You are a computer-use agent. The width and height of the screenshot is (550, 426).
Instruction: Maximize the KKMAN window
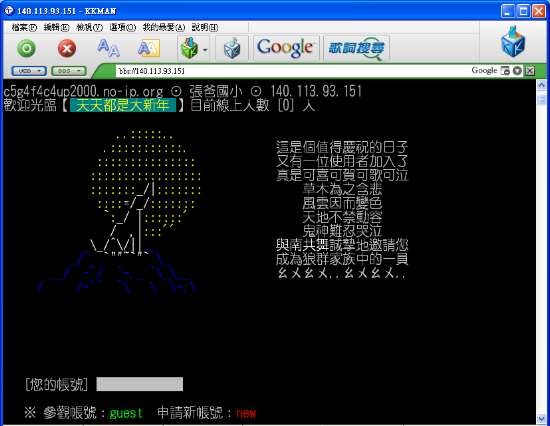523,11
